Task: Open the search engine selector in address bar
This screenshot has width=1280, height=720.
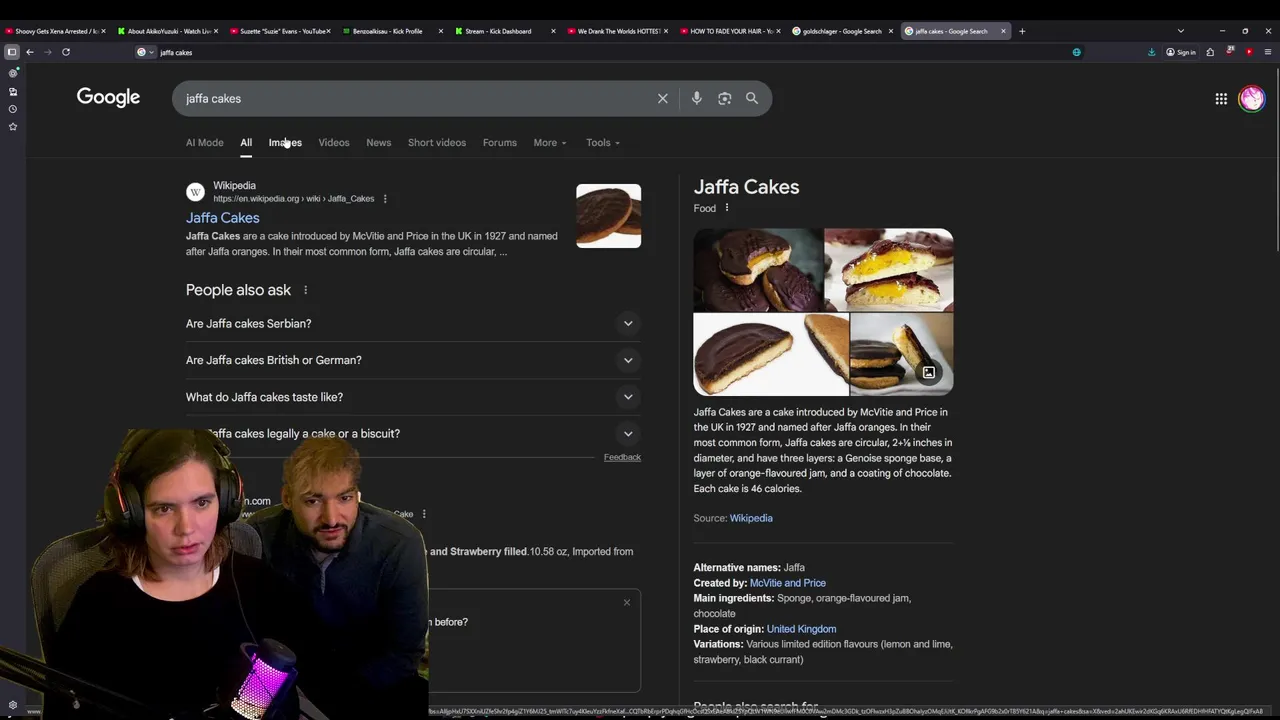Action: [x=146, y=52]
